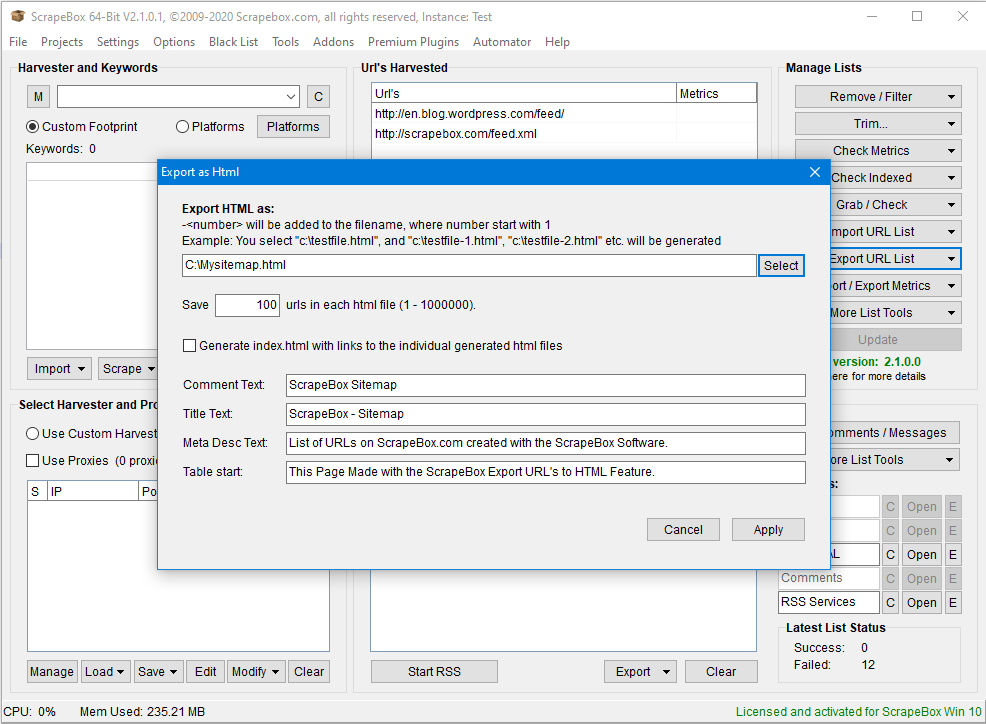The height and width of the screenshot is (724, 986).
Task: Click the Meta Desc Text input field
Action: point(545,443)
